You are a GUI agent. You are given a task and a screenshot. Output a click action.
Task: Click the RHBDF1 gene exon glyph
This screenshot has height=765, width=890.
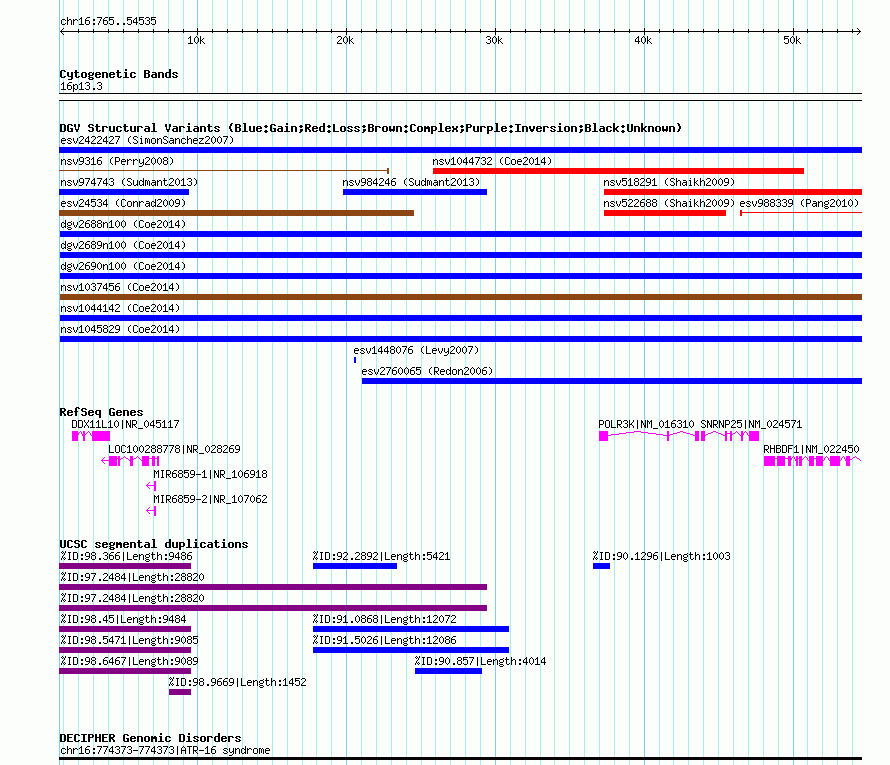[x=812, y=461]
